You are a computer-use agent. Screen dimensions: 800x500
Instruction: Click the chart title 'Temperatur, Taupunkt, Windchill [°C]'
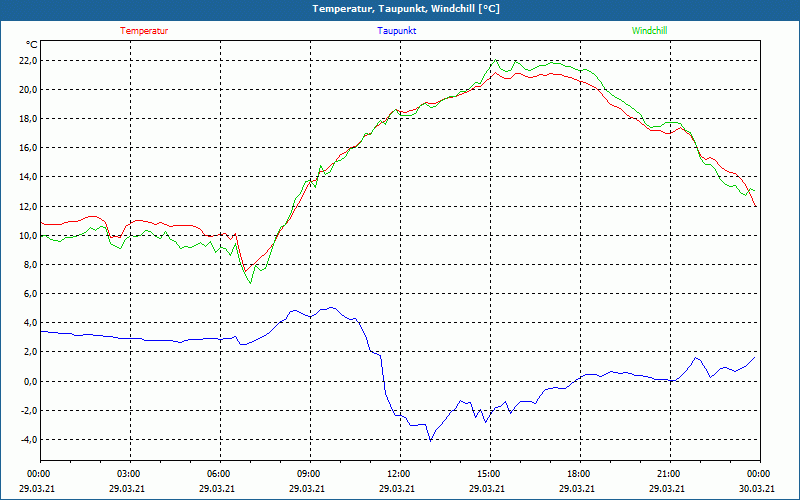[x=406, y=9]
